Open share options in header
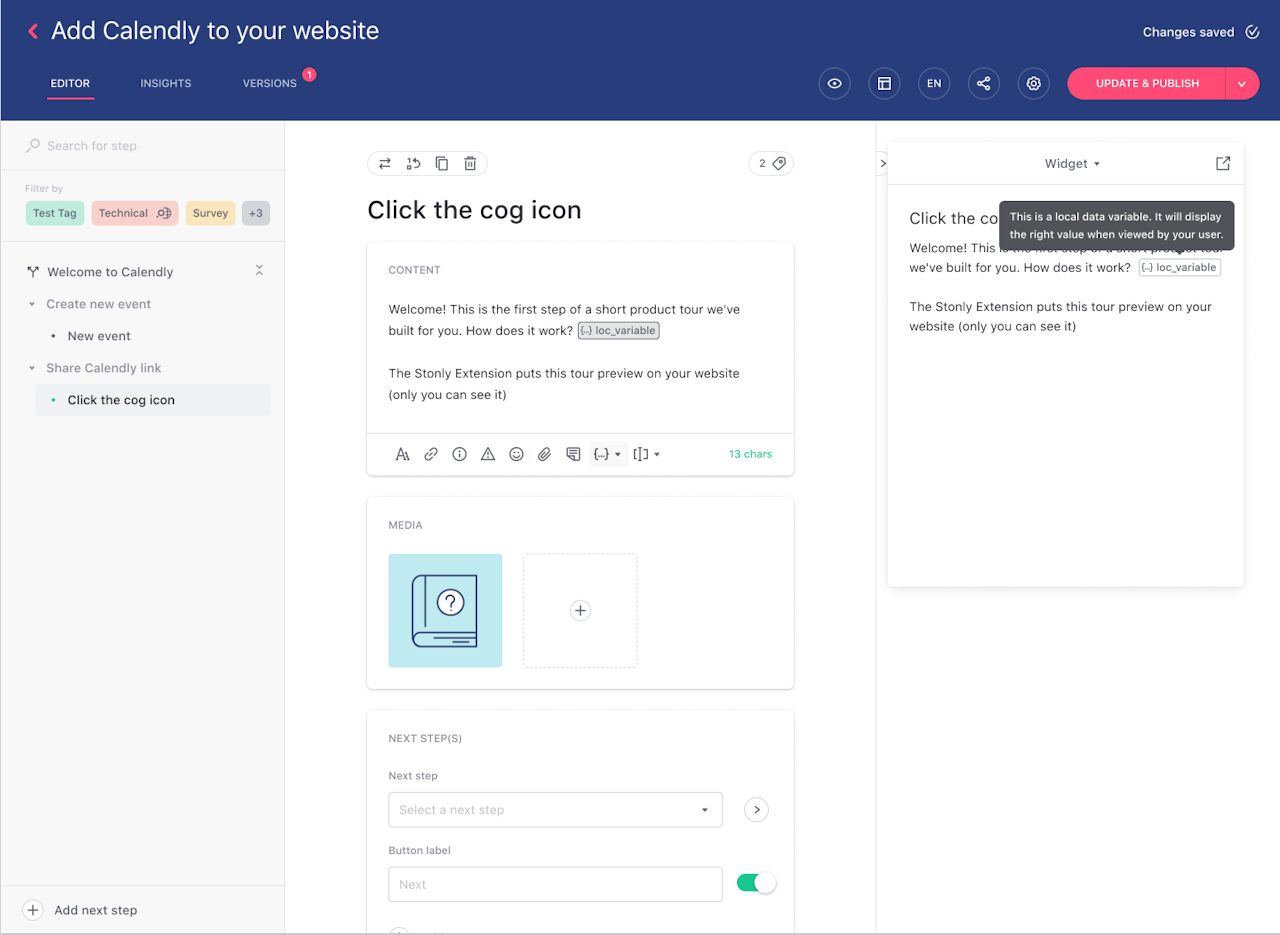The width and height of the screenshot is (1280, 935). click(984, 84)
